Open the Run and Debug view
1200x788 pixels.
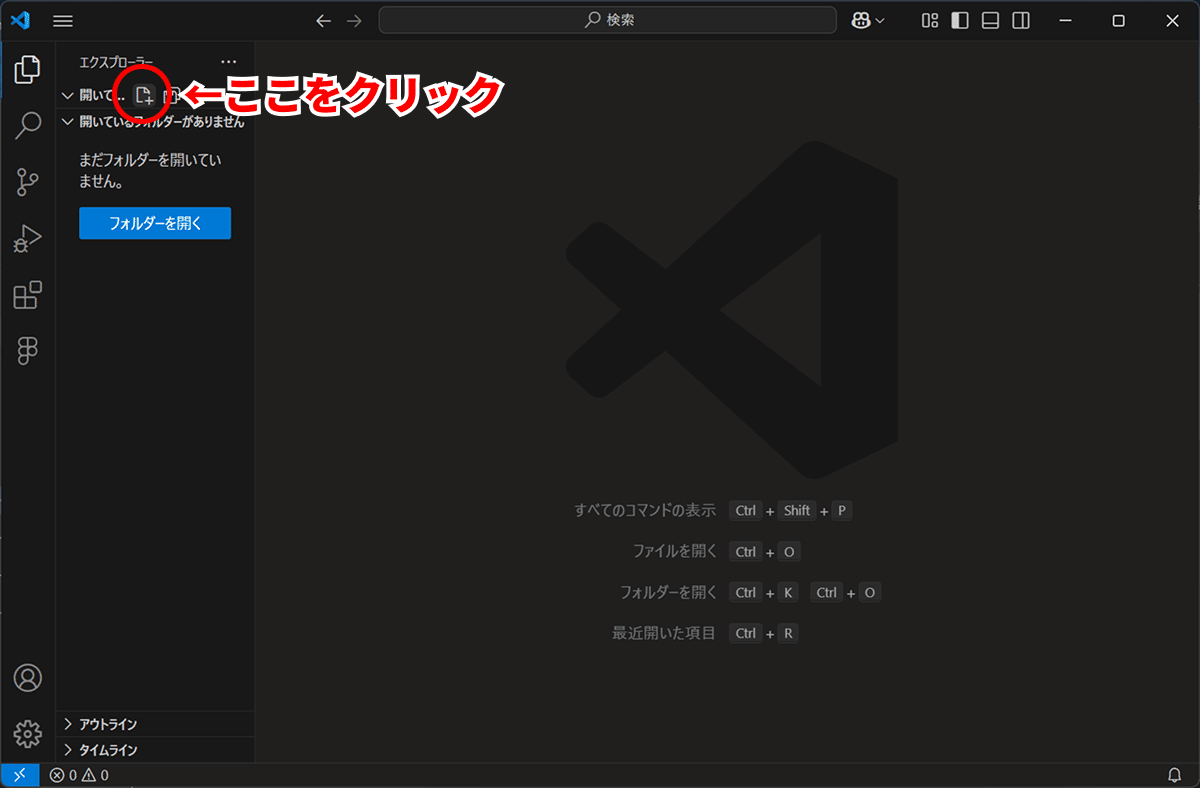click(28, 239)
